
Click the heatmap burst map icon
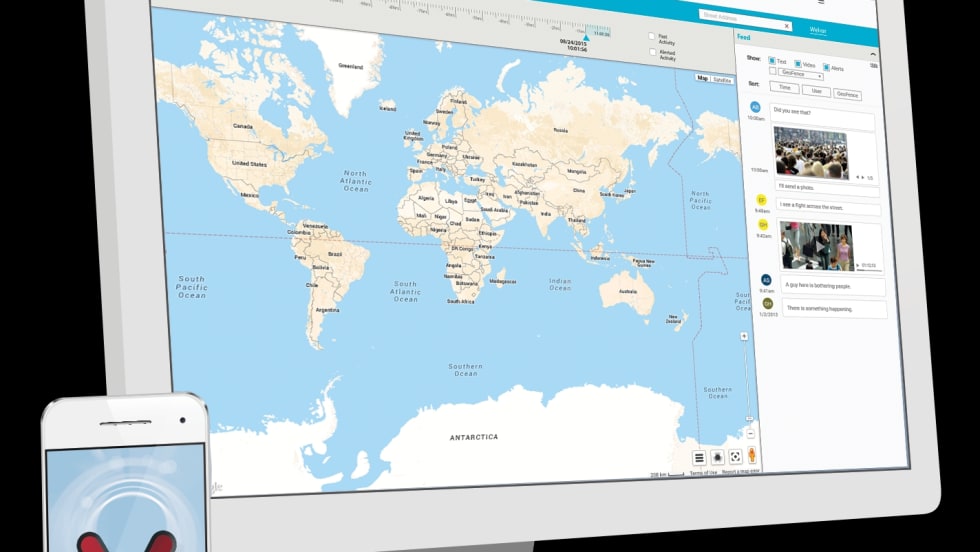718,457
